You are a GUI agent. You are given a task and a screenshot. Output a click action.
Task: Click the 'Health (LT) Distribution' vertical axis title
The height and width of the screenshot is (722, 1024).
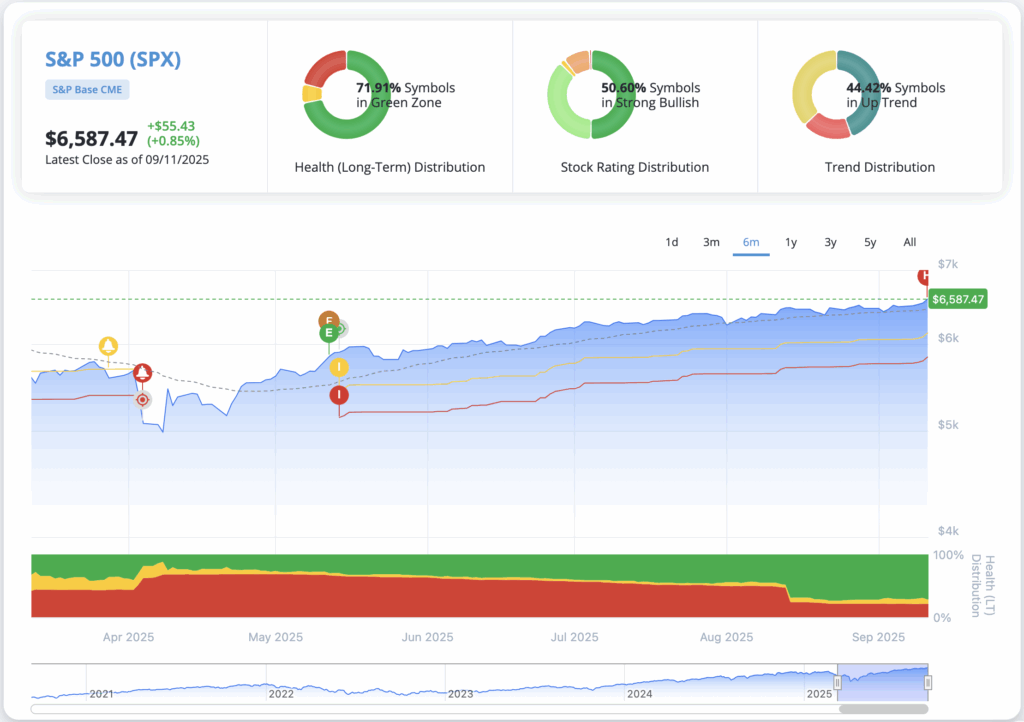(983, 586)
